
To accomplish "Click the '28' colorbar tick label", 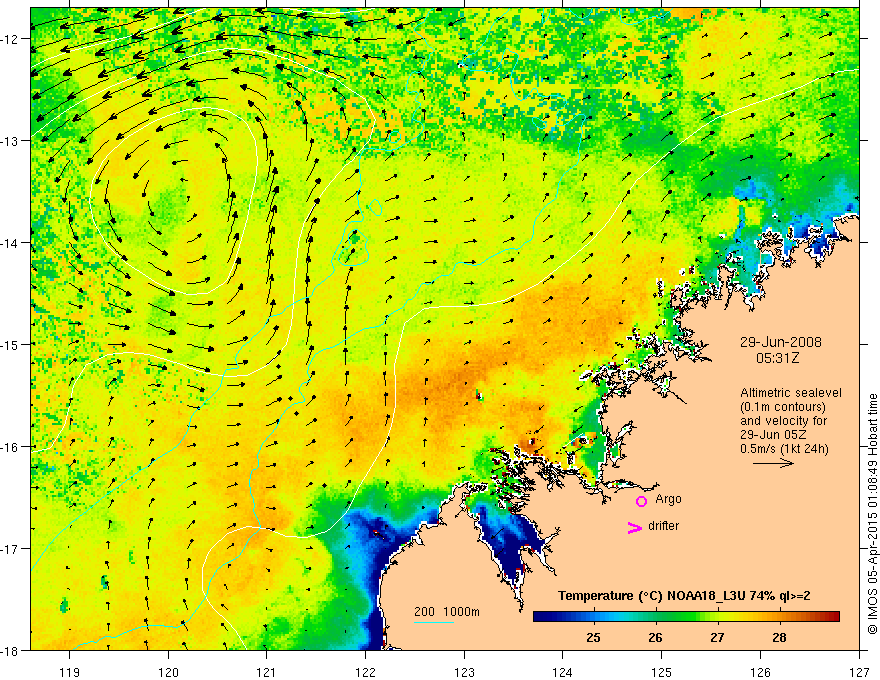I will point(779,637).
